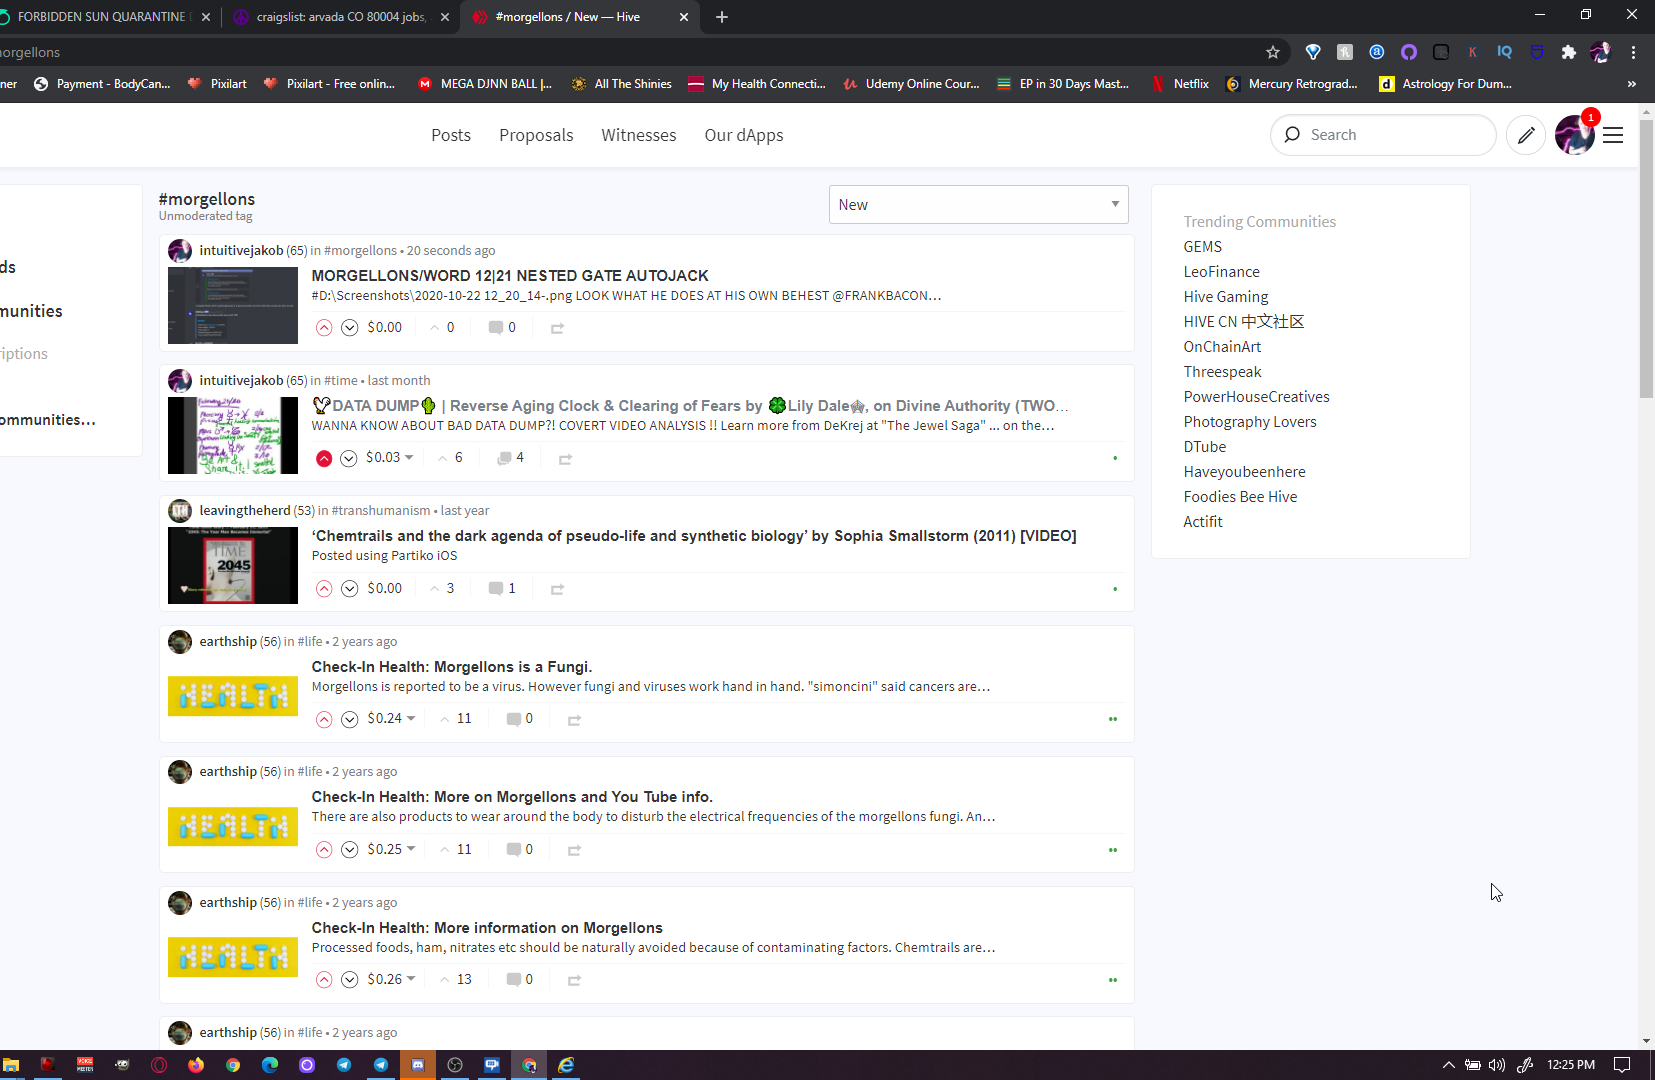Expand payout details for $0.26 post
This screenshot has width=1655, height=1080.
point(411,979)
